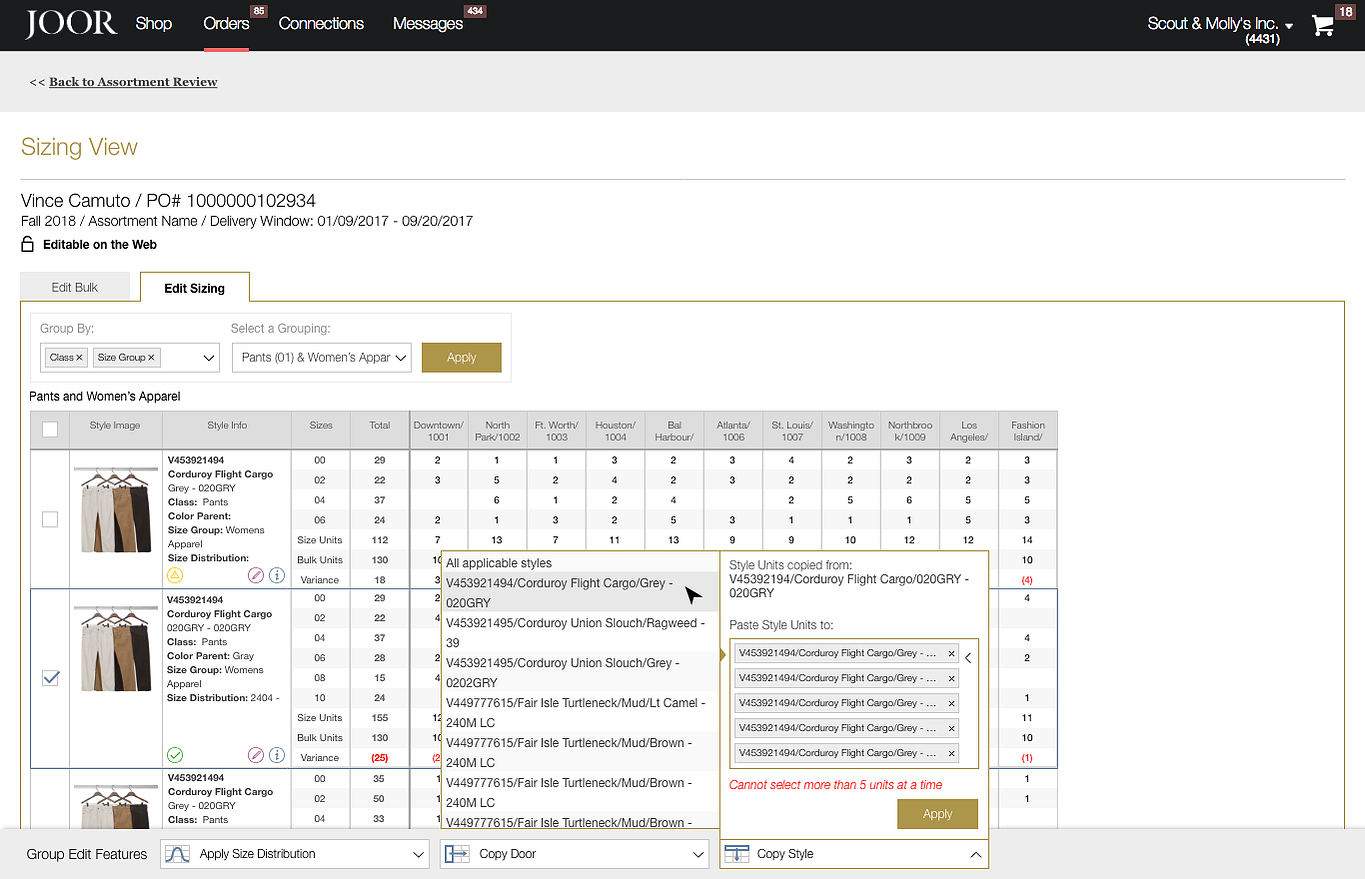Click the green checkmark status icon in the checked style row

175,755
